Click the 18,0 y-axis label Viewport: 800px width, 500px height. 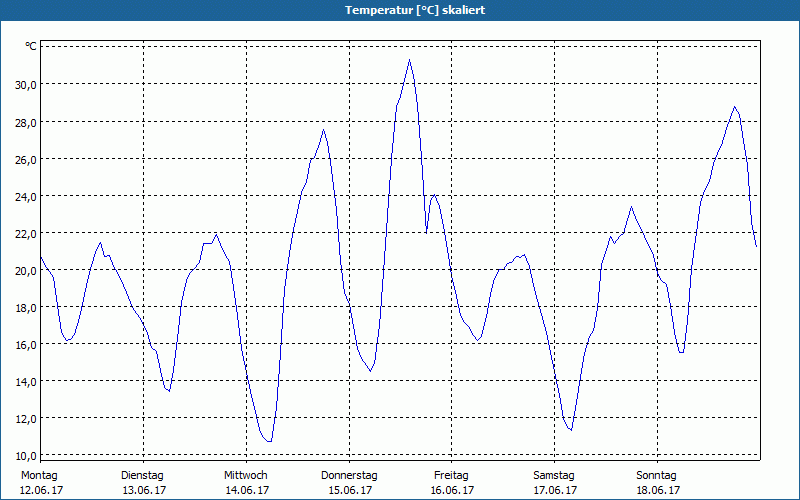point(24,307)
